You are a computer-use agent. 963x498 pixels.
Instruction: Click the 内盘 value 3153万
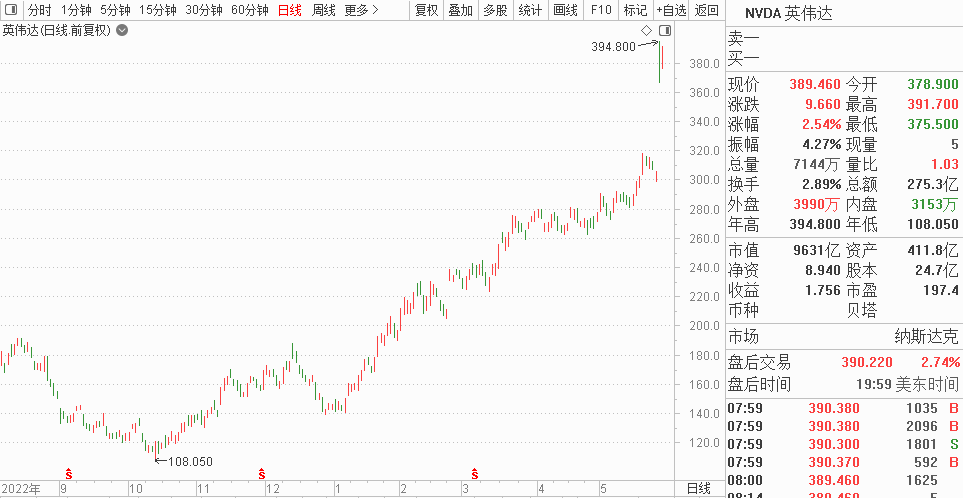935,204
